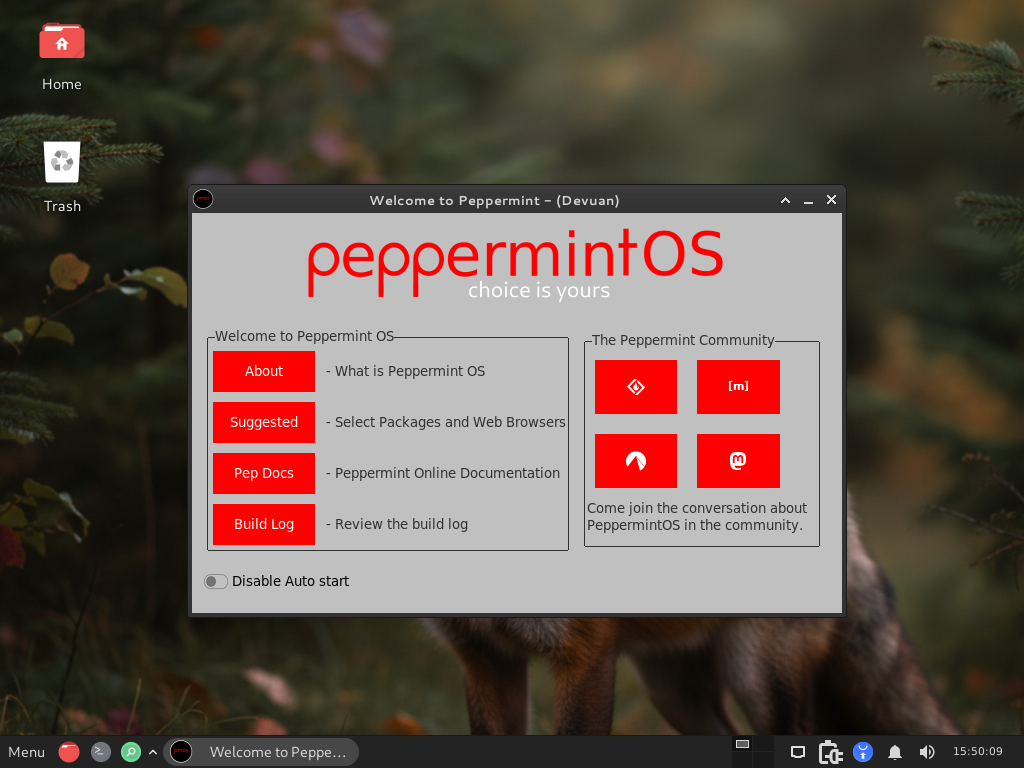Open the Mastodon community icon
The height and width of the screenshot is (768, 1024).
click(738, 460)
